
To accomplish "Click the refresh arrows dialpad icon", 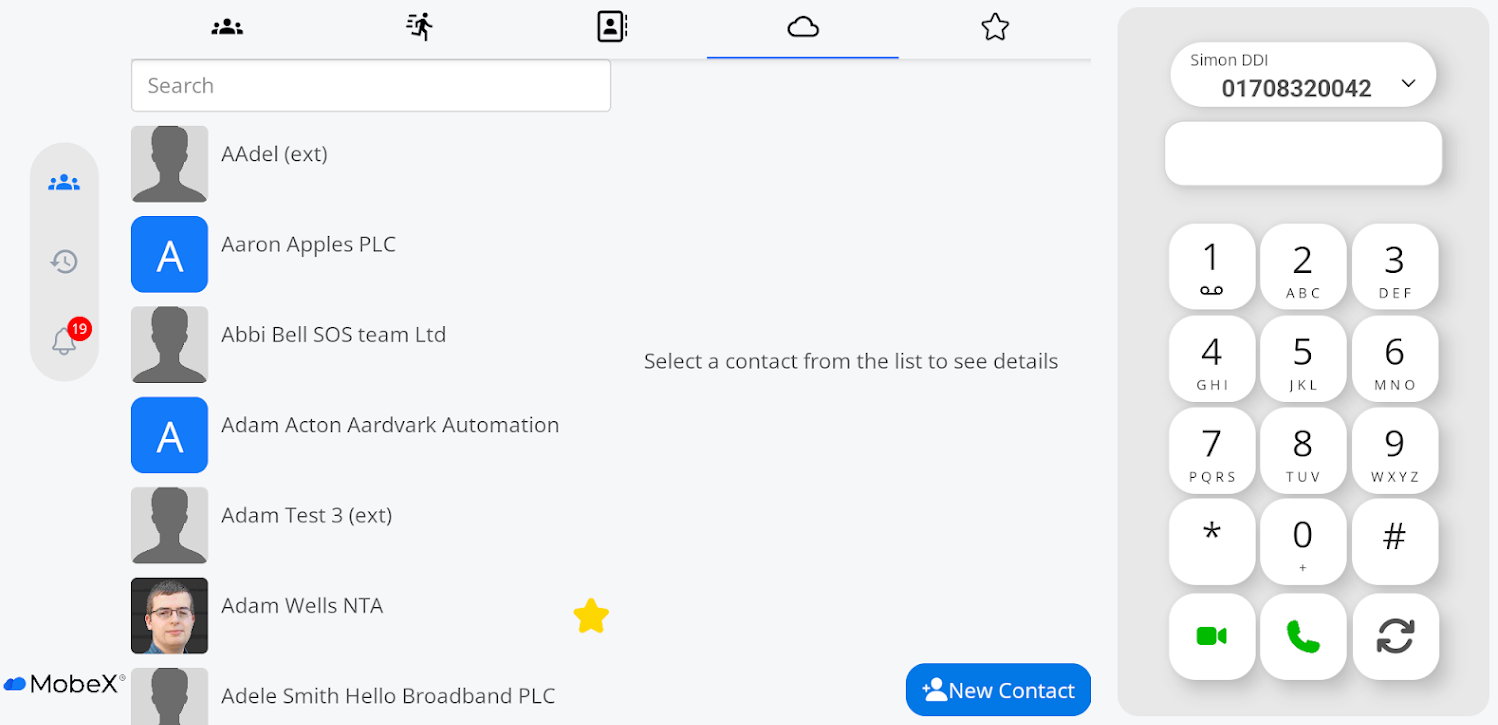I will coord(1395,636).
